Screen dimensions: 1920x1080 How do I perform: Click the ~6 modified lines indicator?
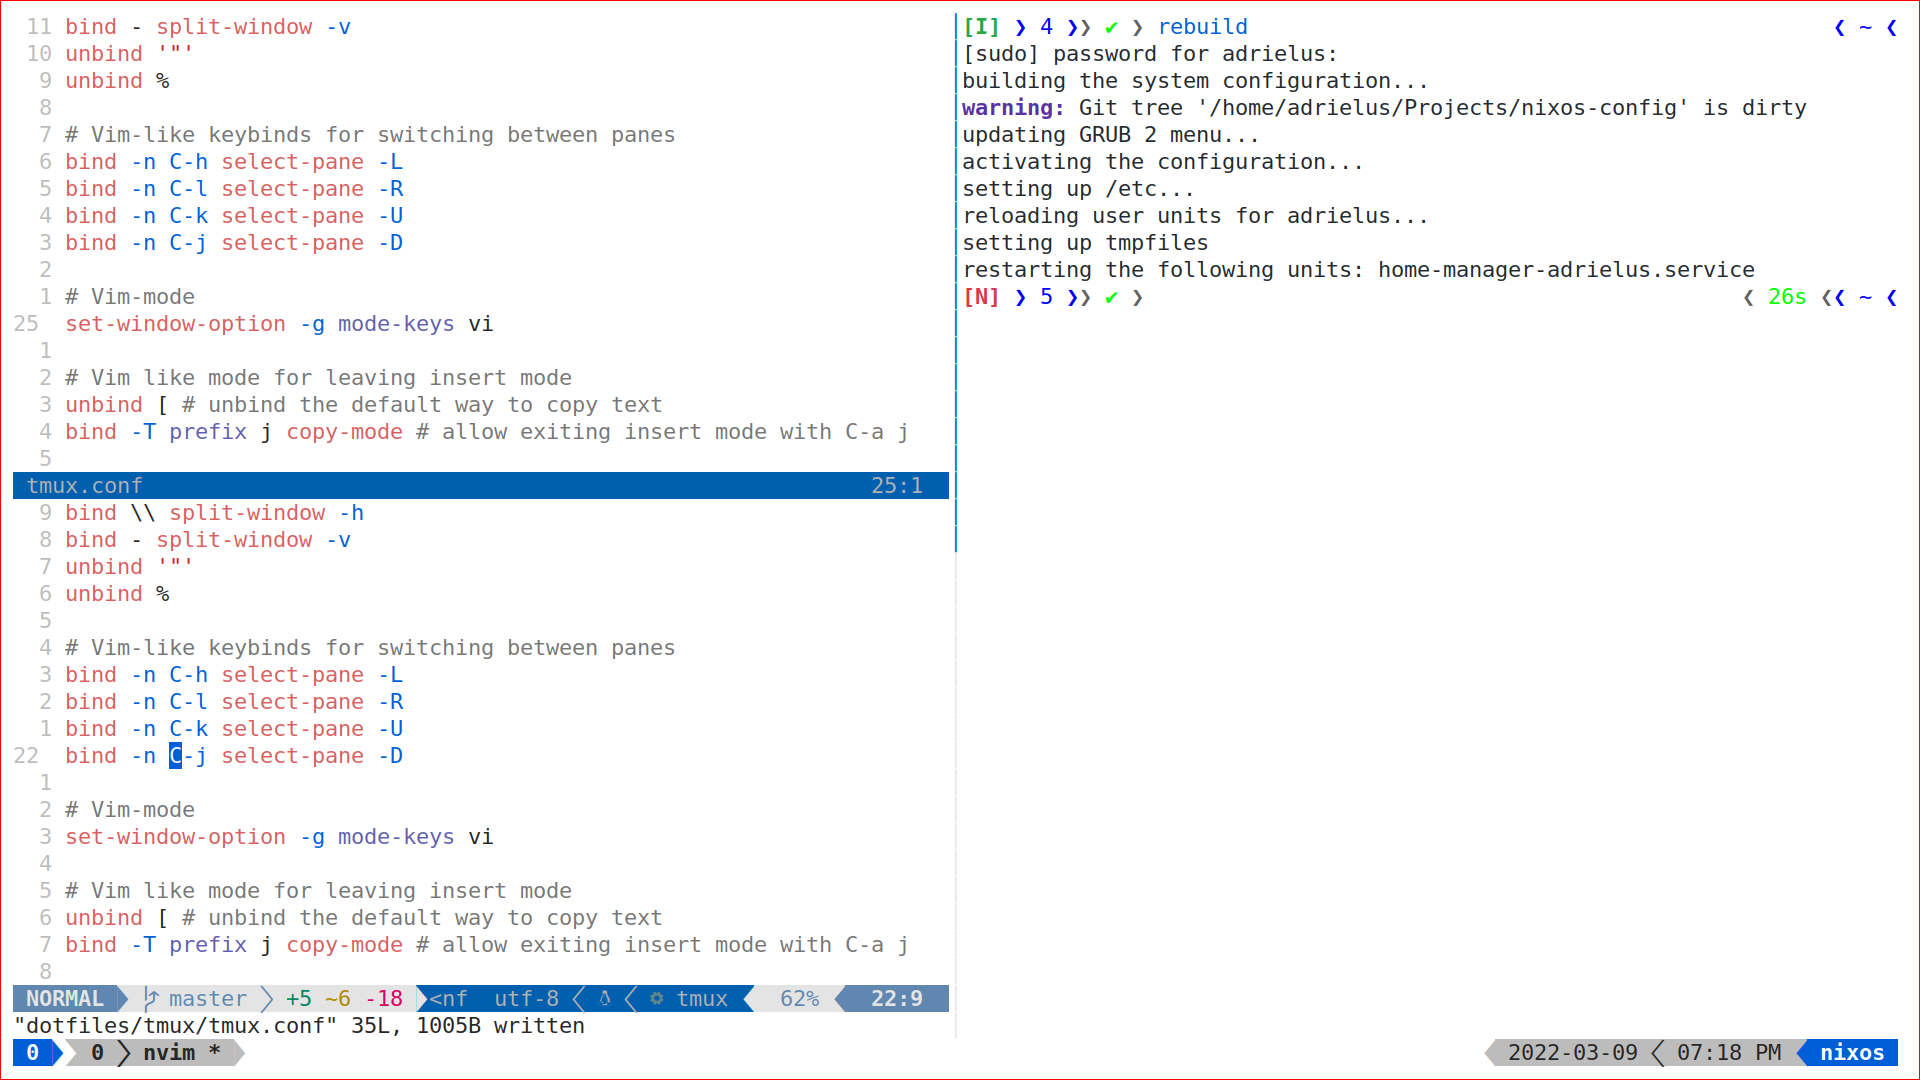pyautogui.click(x=337, y=998)
